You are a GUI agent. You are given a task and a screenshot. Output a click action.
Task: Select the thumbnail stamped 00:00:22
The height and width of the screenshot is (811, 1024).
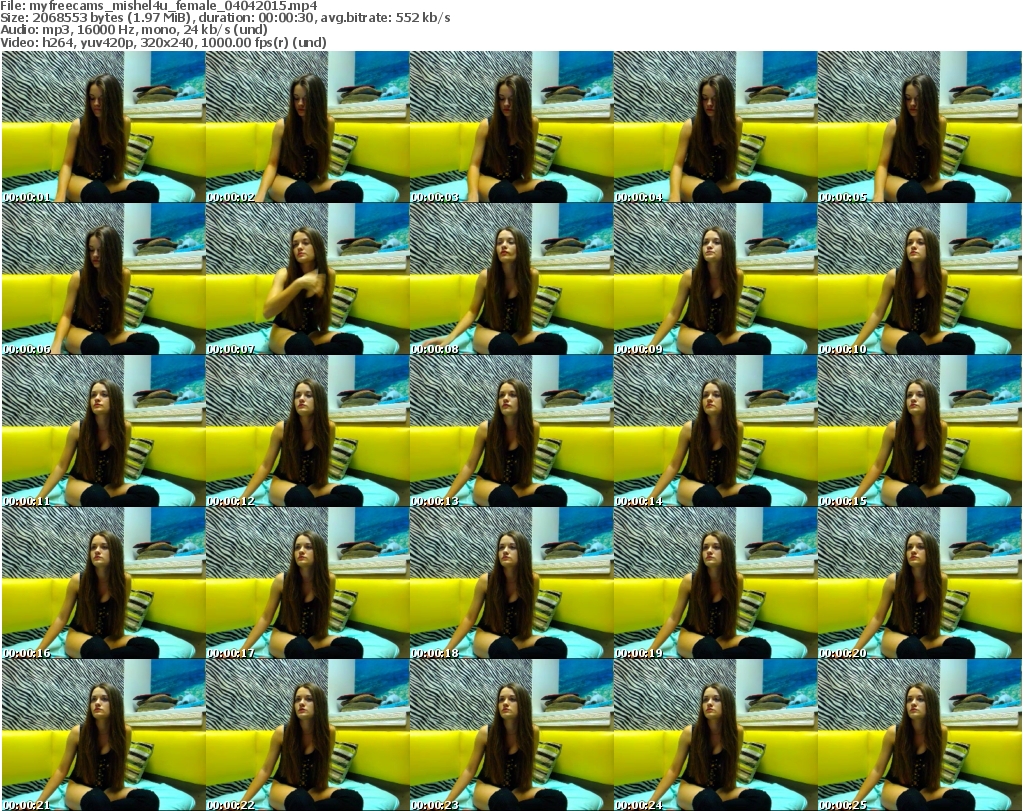point(308,735)
